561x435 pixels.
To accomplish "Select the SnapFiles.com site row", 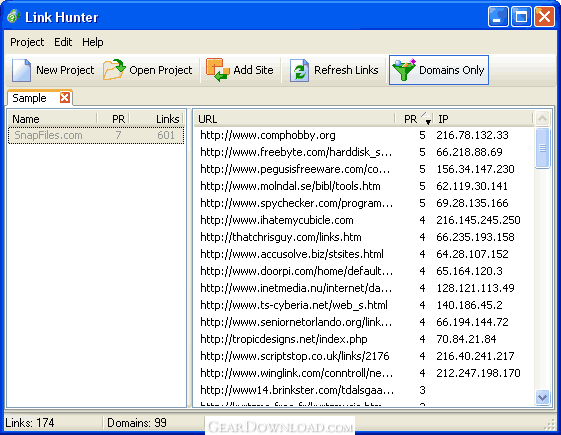I will click(x=96, y=135).
